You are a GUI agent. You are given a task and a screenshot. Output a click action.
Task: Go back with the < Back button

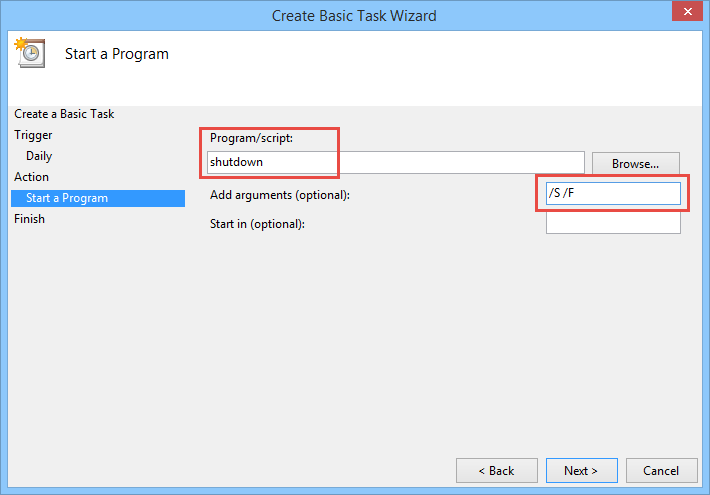497,471
